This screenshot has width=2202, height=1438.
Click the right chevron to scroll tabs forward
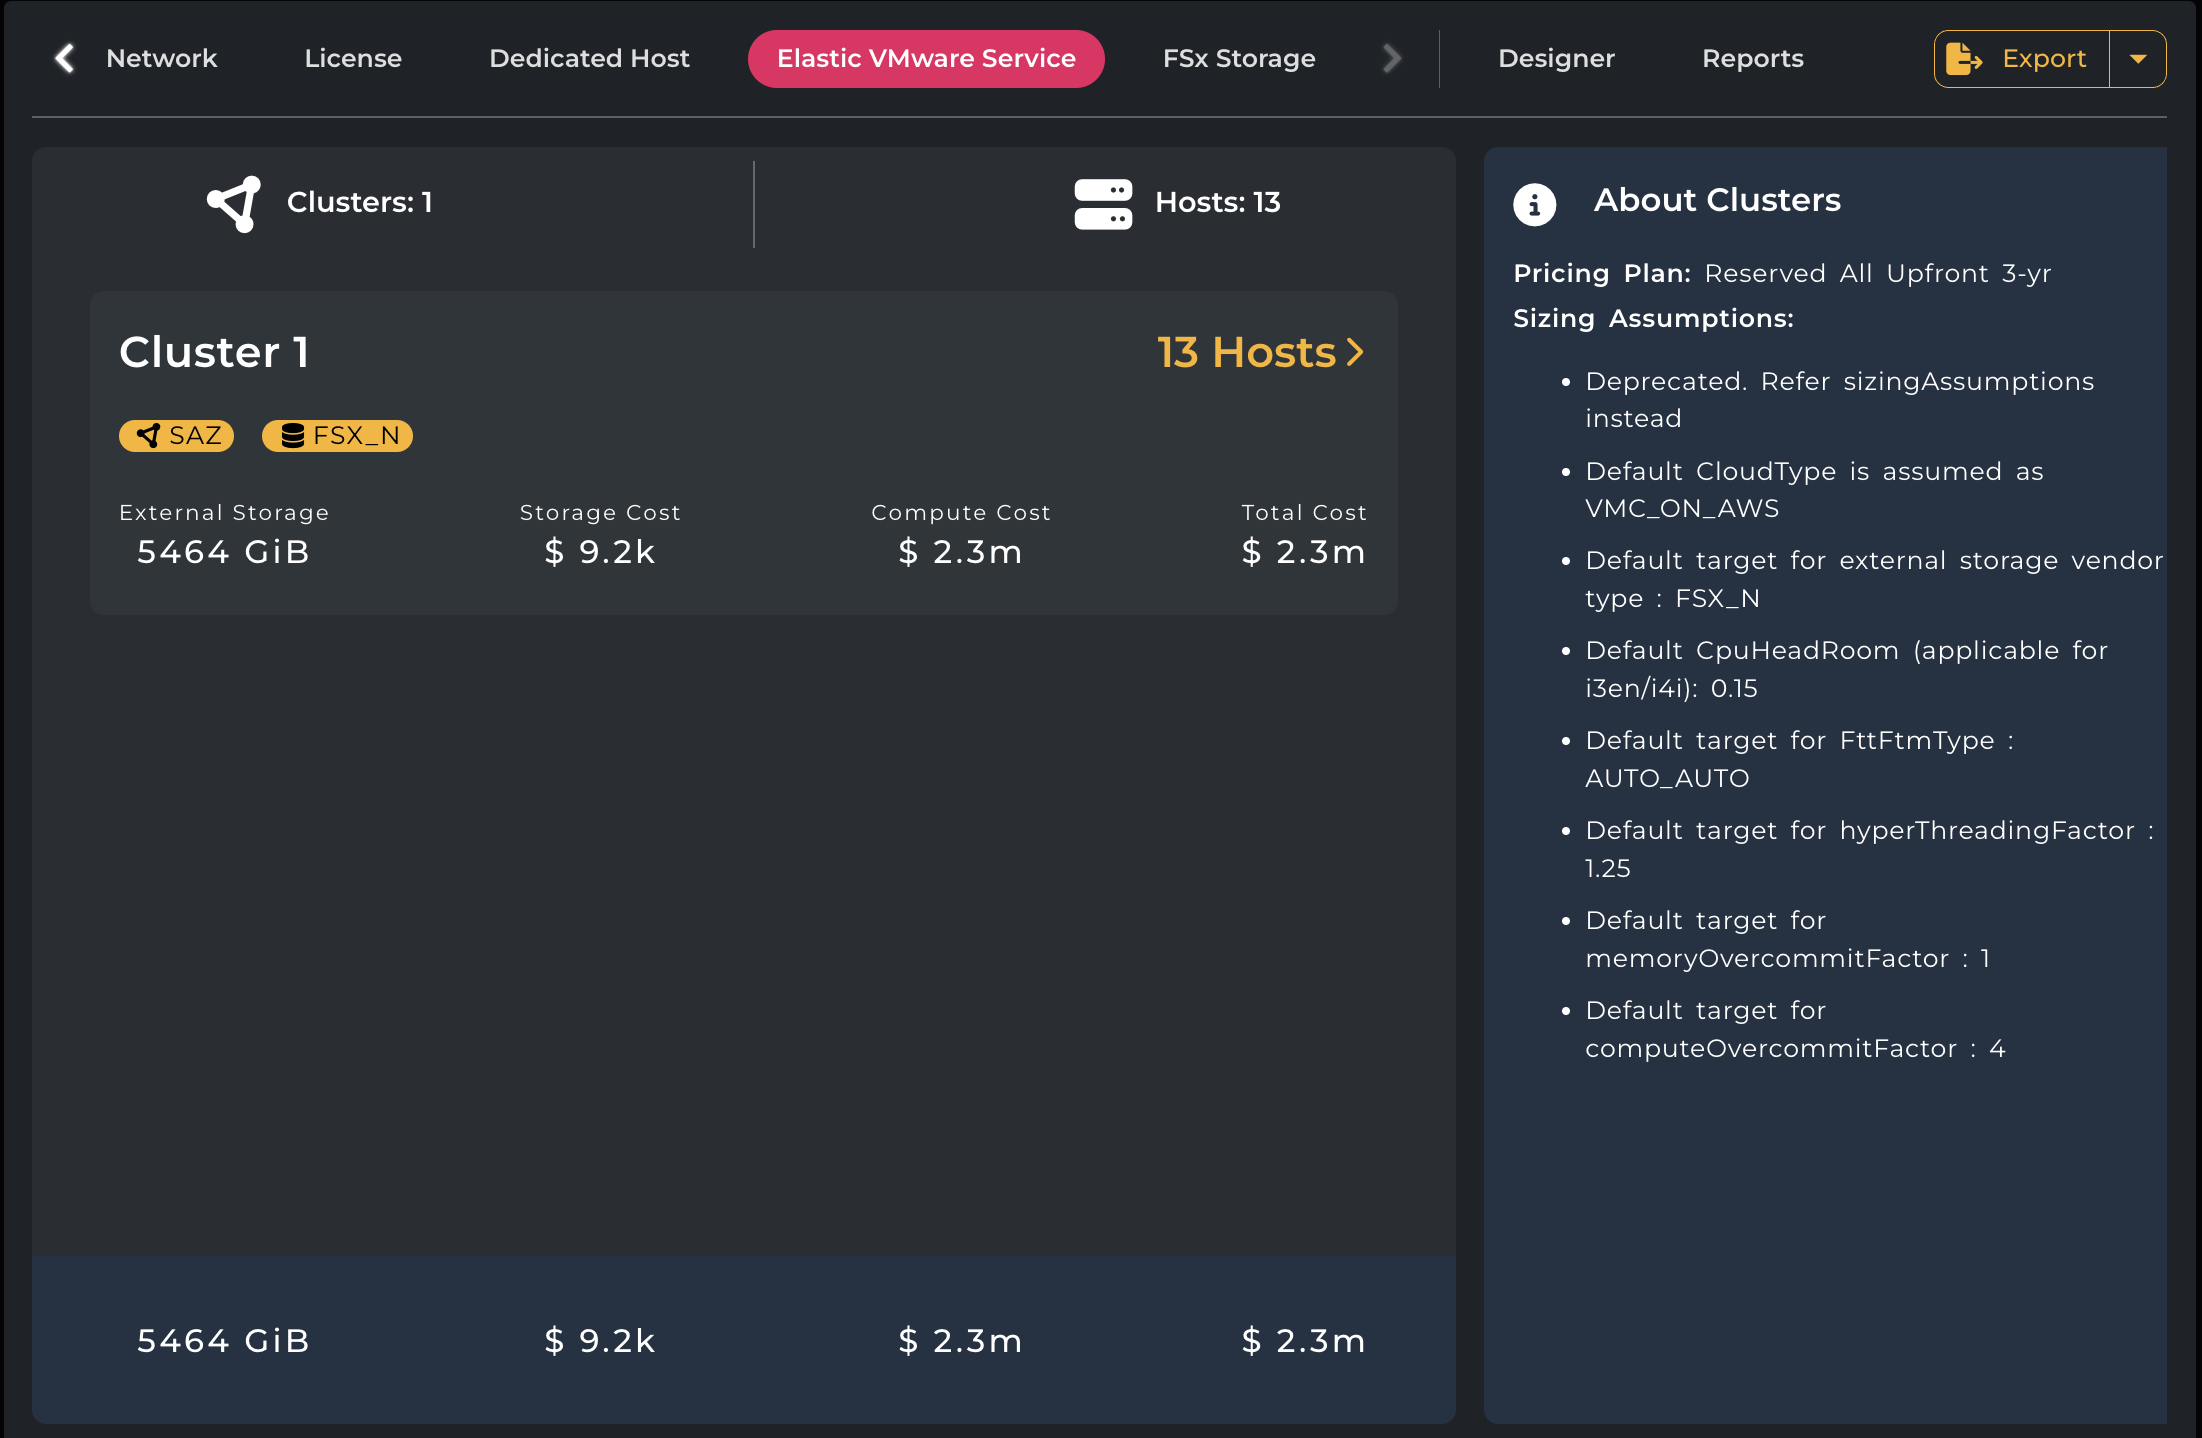pyautogui.click(x=1391, y=58)
